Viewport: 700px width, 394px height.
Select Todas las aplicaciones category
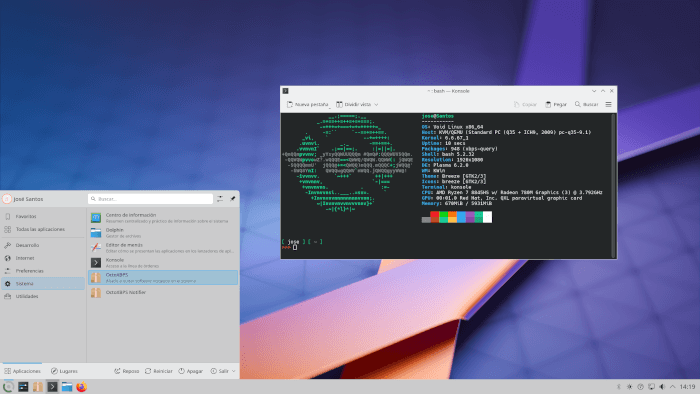click(43, 229)
